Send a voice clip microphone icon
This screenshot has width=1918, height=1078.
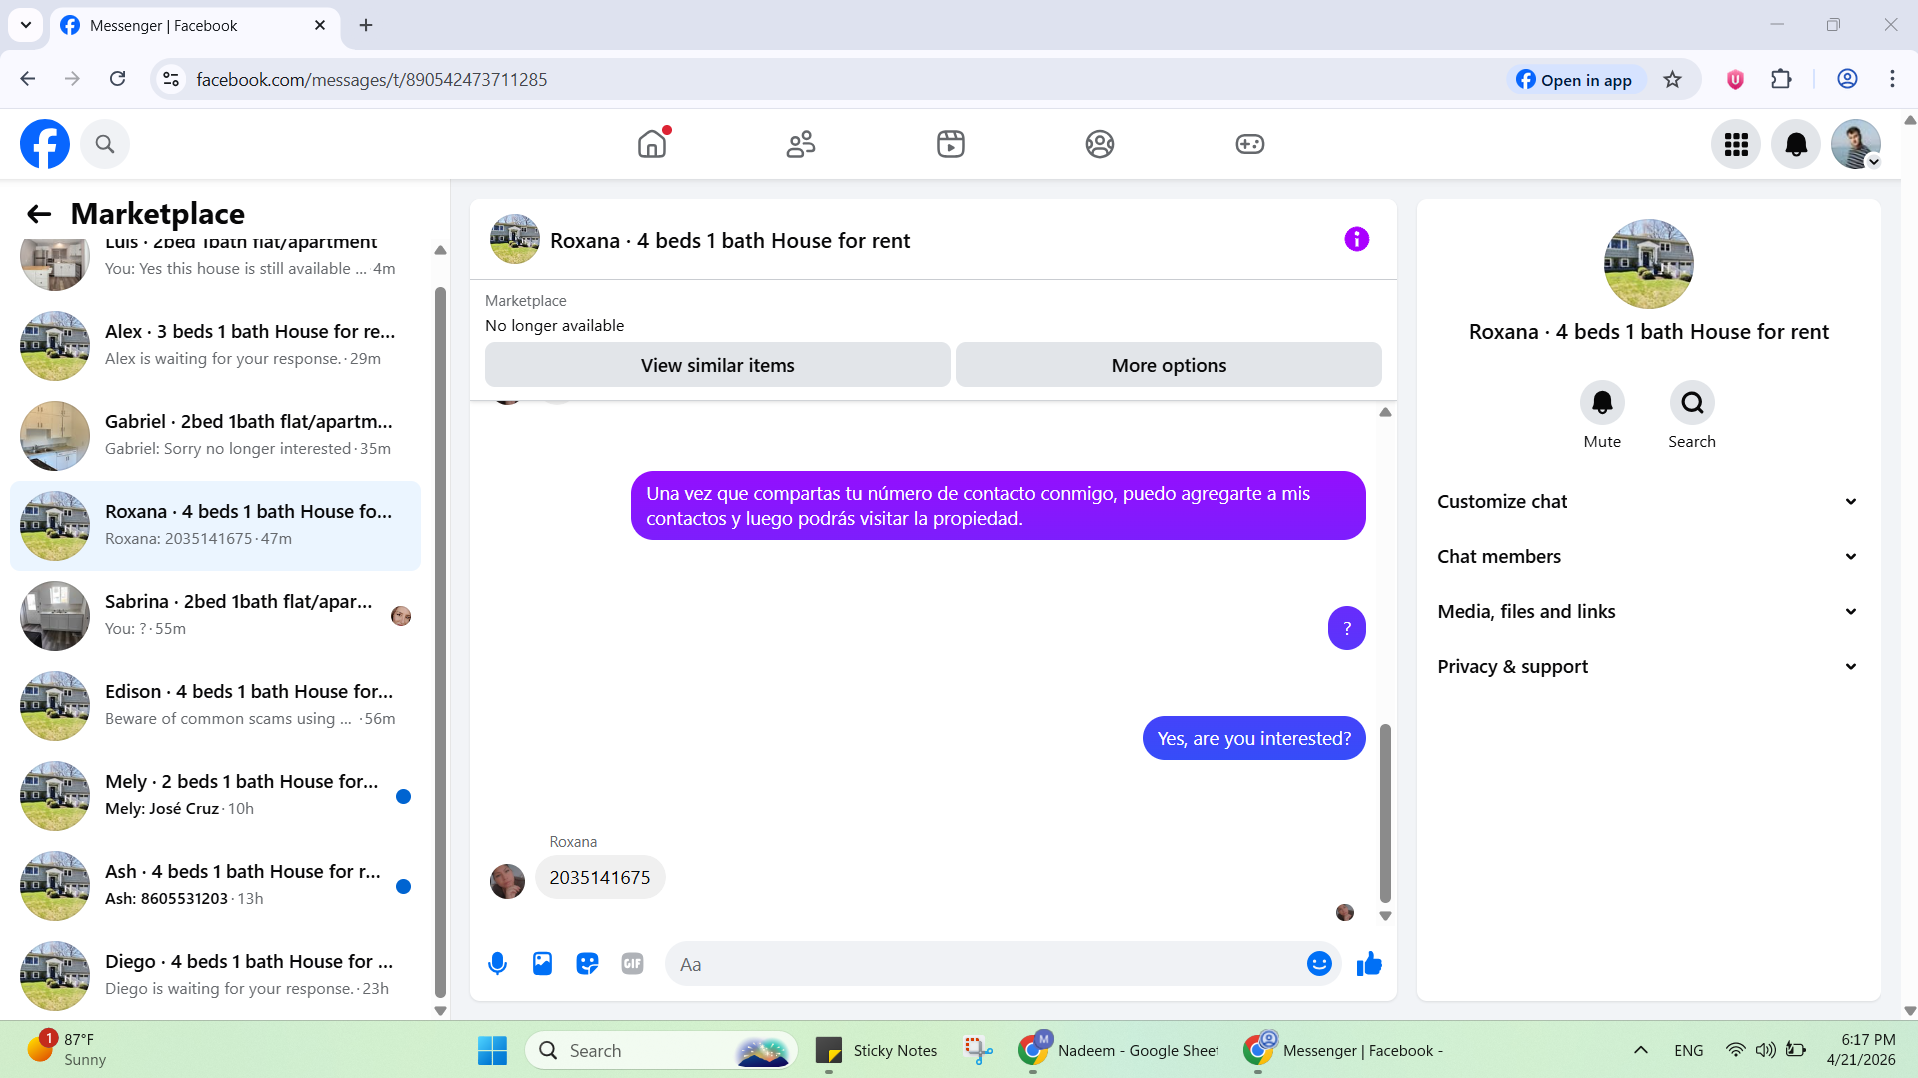pos(497,964)
